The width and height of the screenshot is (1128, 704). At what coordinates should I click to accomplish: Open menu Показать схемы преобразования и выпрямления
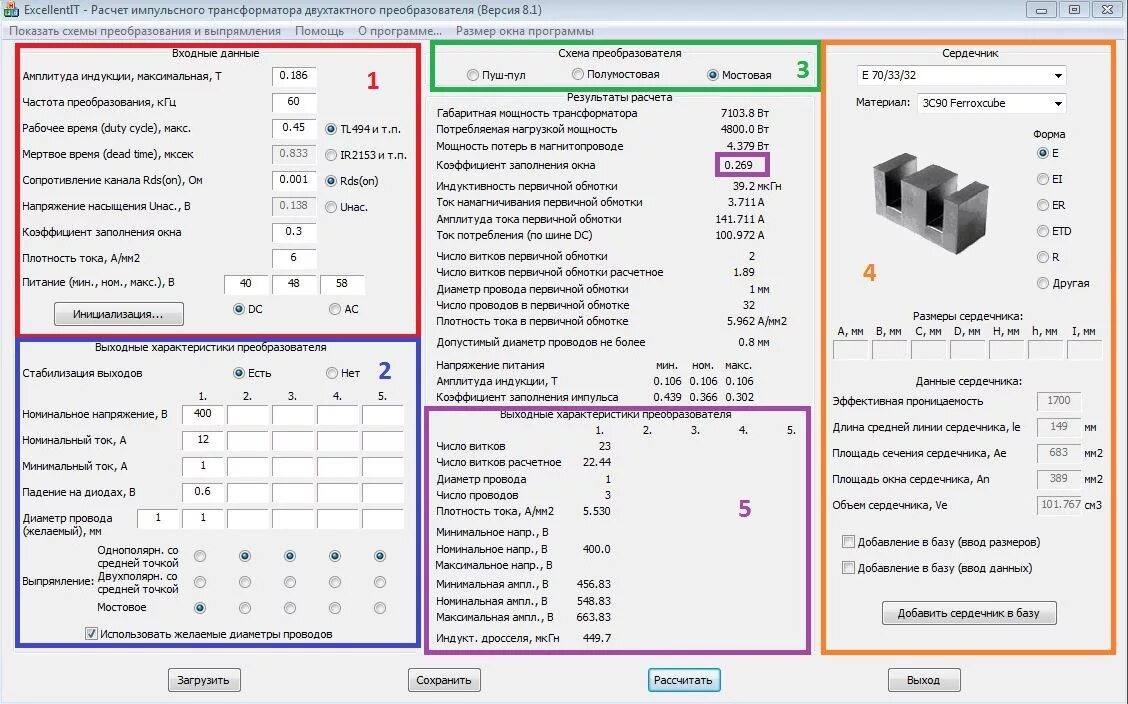[145, 31]
